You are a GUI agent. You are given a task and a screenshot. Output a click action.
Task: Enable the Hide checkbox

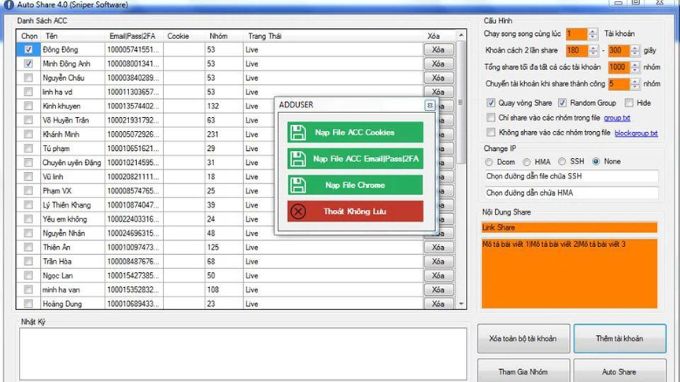click(x=629, y=103)
